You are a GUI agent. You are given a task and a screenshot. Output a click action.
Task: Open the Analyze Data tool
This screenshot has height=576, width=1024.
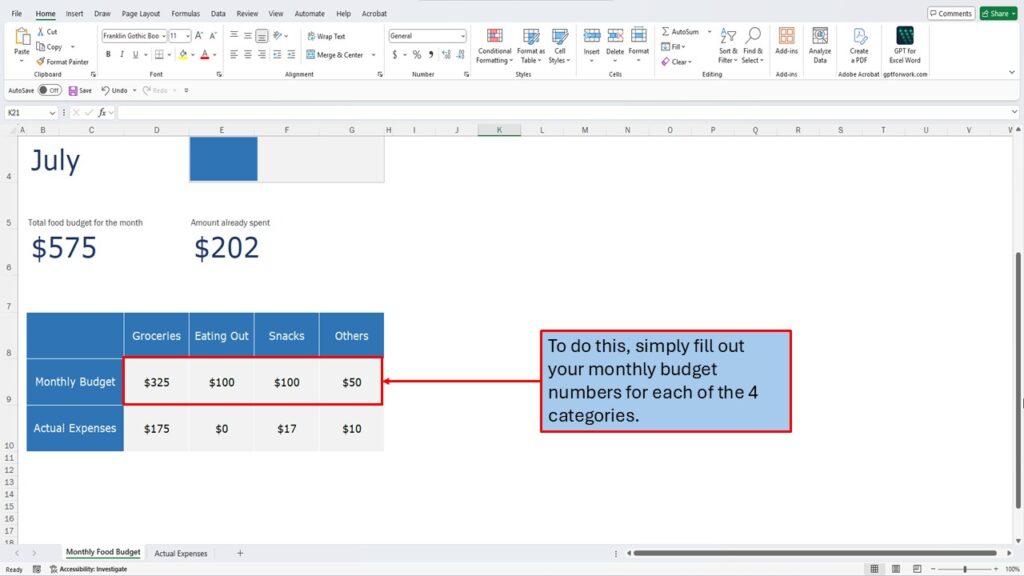(x=820, y=44)
